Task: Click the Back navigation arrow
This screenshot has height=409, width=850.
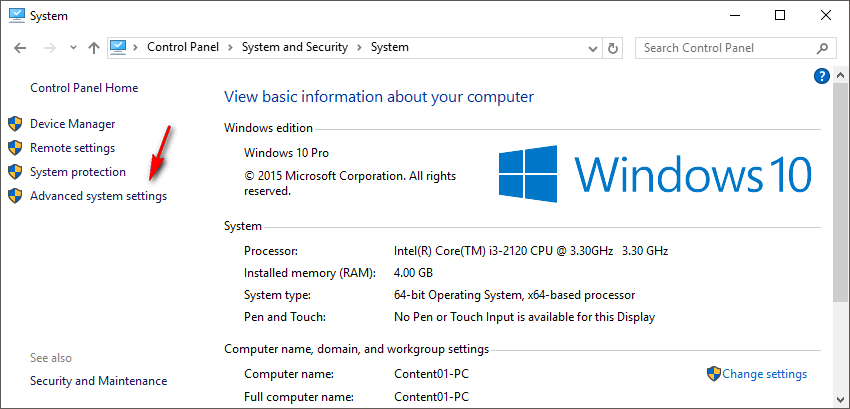Action: pos(20,47)
